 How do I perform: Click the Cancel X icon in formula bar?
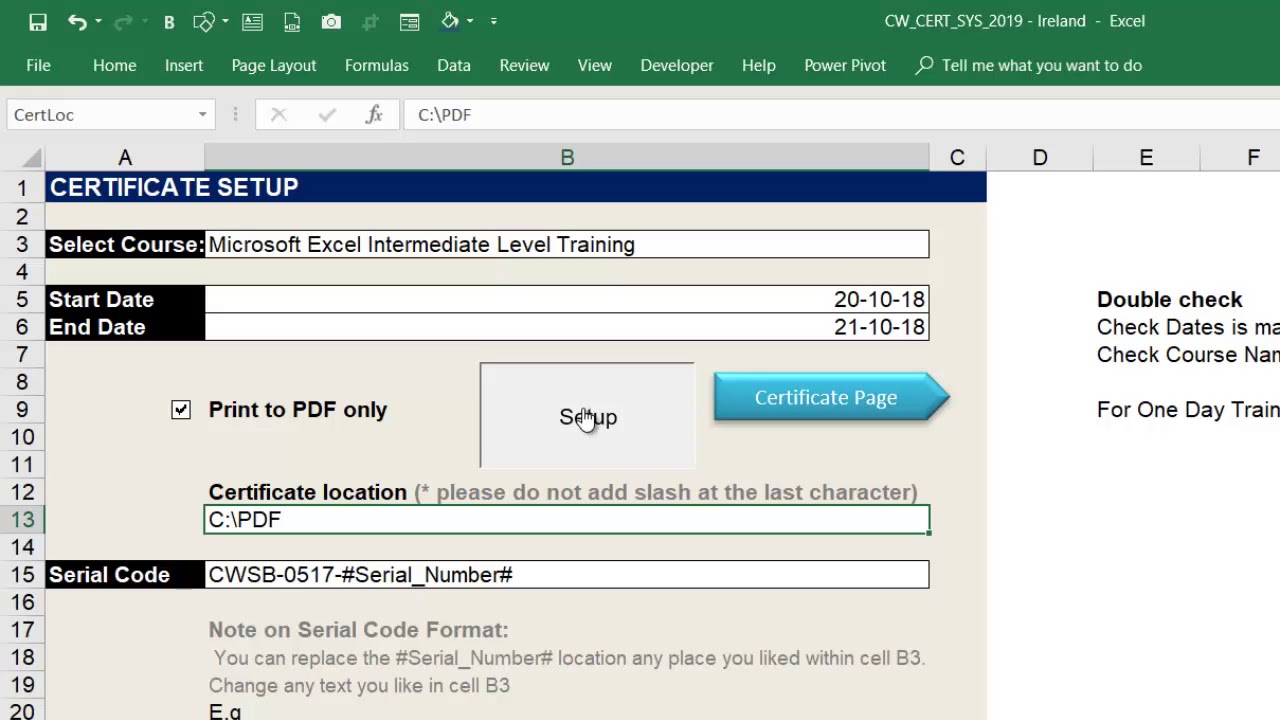pos(279,115)
